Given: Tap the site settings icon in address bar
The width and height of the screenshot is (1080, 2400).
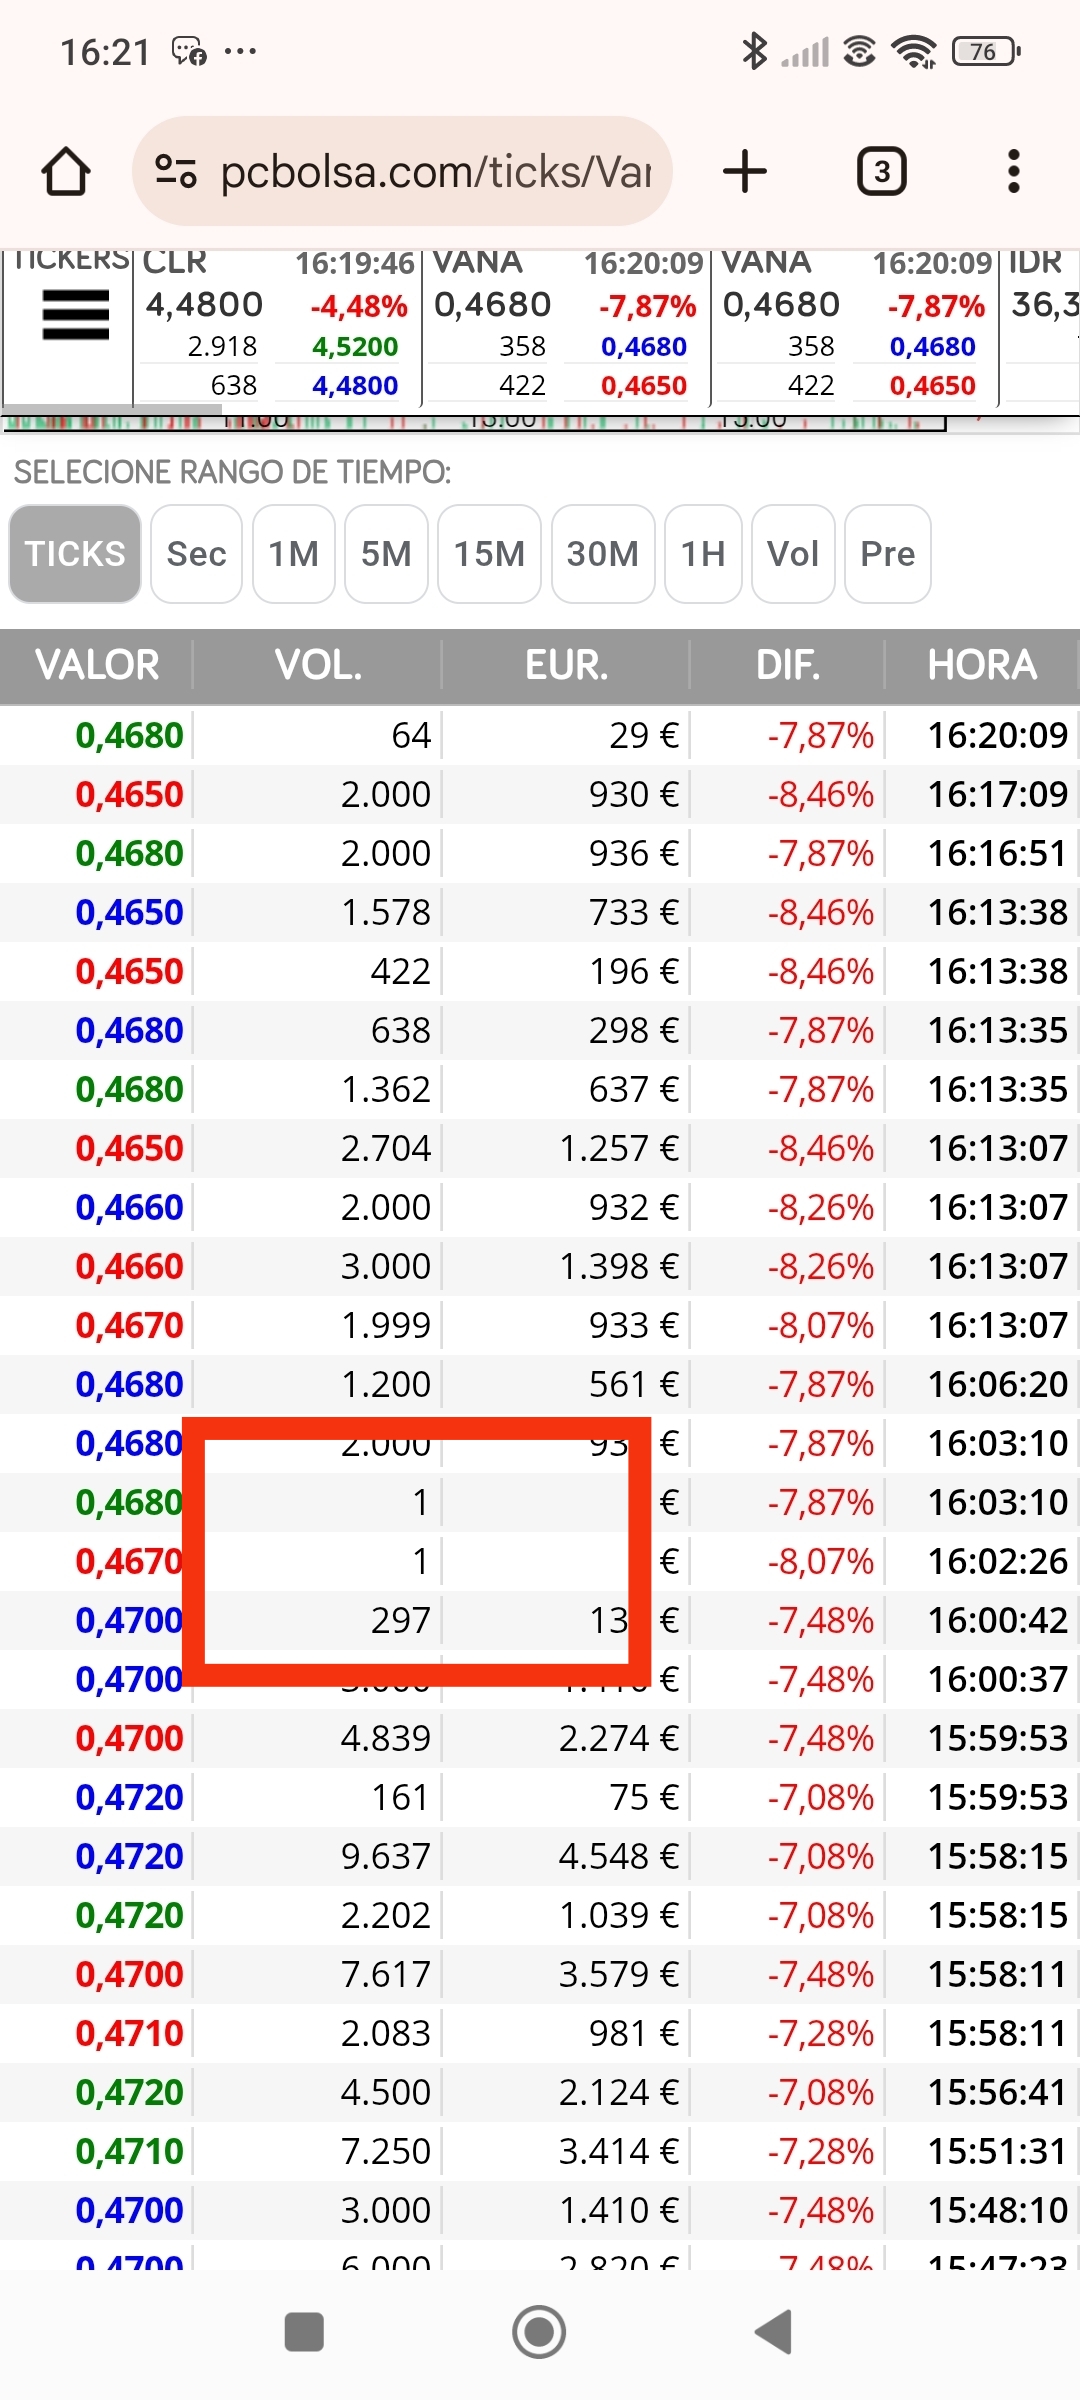Looking at the screenshot, I should click(x=176, y=171).
